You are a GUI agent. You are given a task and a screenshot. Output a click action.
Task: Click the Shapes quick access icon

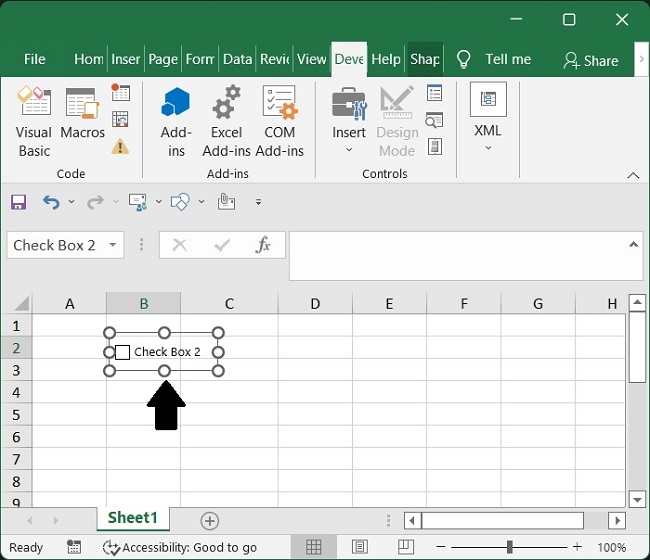(180, 202)
